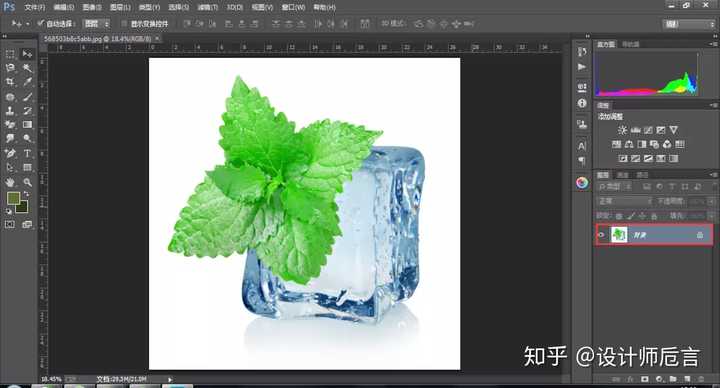This screenshot has width=720, height=388.
Task: Select the 背景 layer thumbnail
Action: click(x=619, y=235)
